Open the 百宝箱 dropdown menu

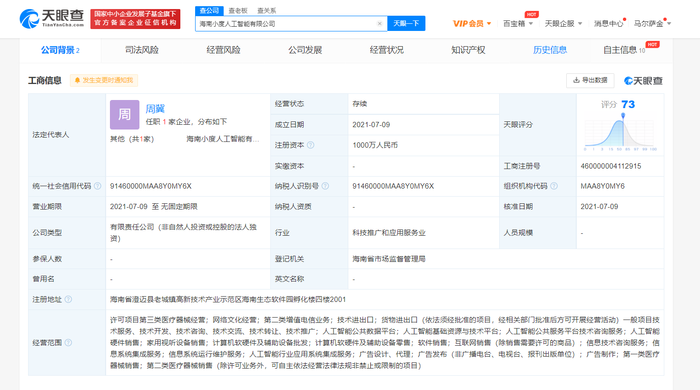coord(518,24)
